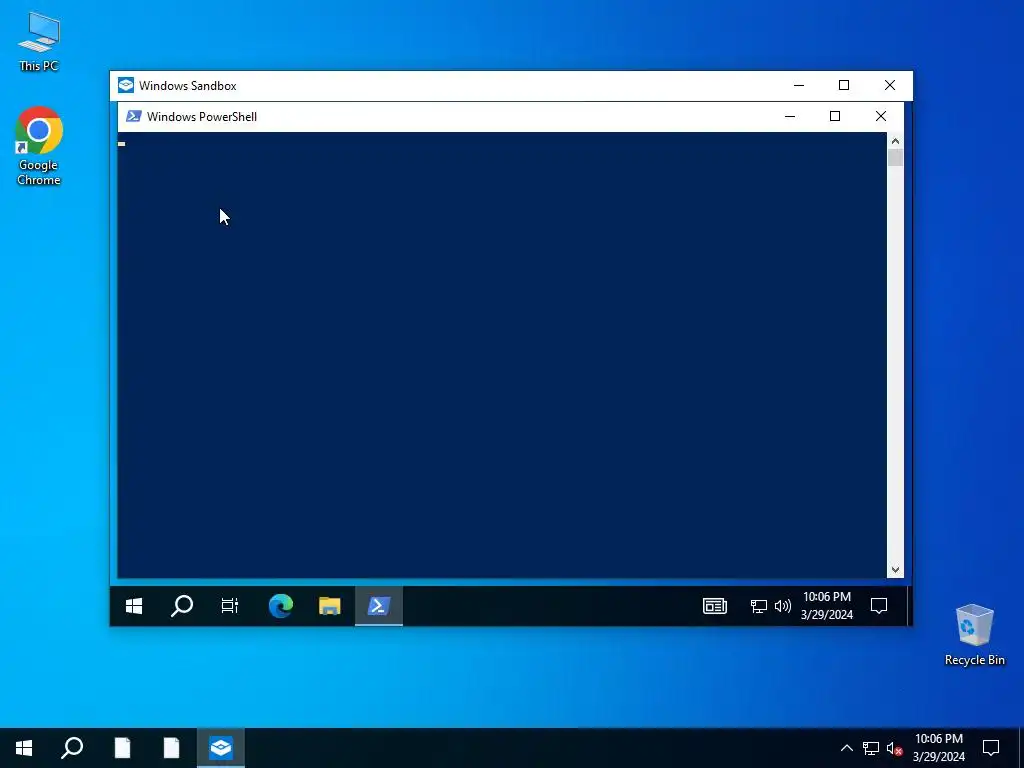
Task: Click second blank document icon on host taskbar
Action: 171,748
